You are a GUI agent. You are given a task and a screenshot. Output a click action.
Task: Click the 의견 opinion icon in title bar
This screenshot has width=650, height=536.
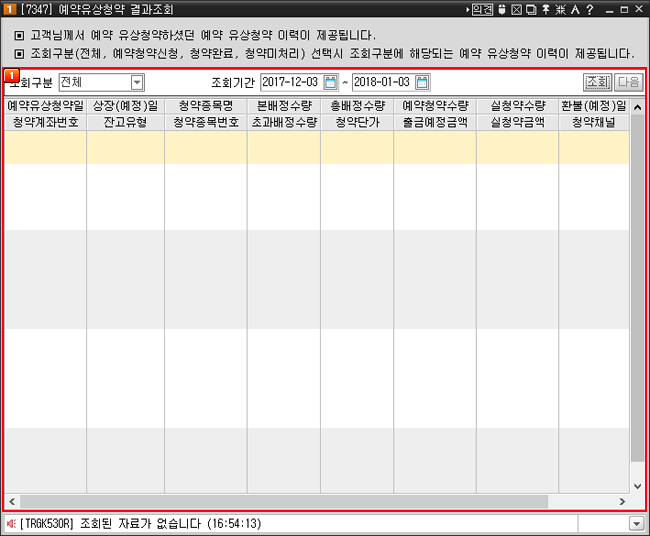click(482, 9)
